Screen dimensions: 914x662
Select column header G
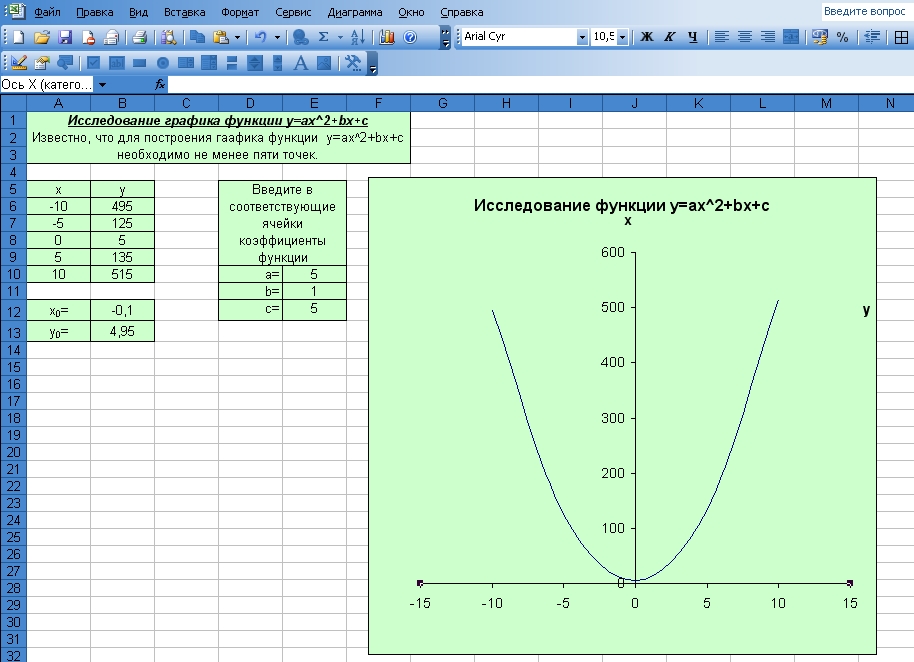[x=442, y=103]
